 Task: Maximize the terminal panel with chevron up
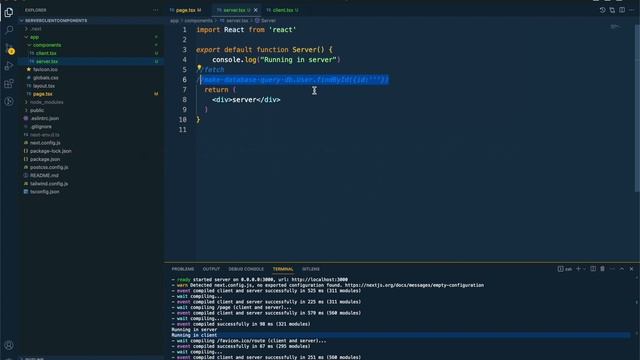click(x=622, y=269)
